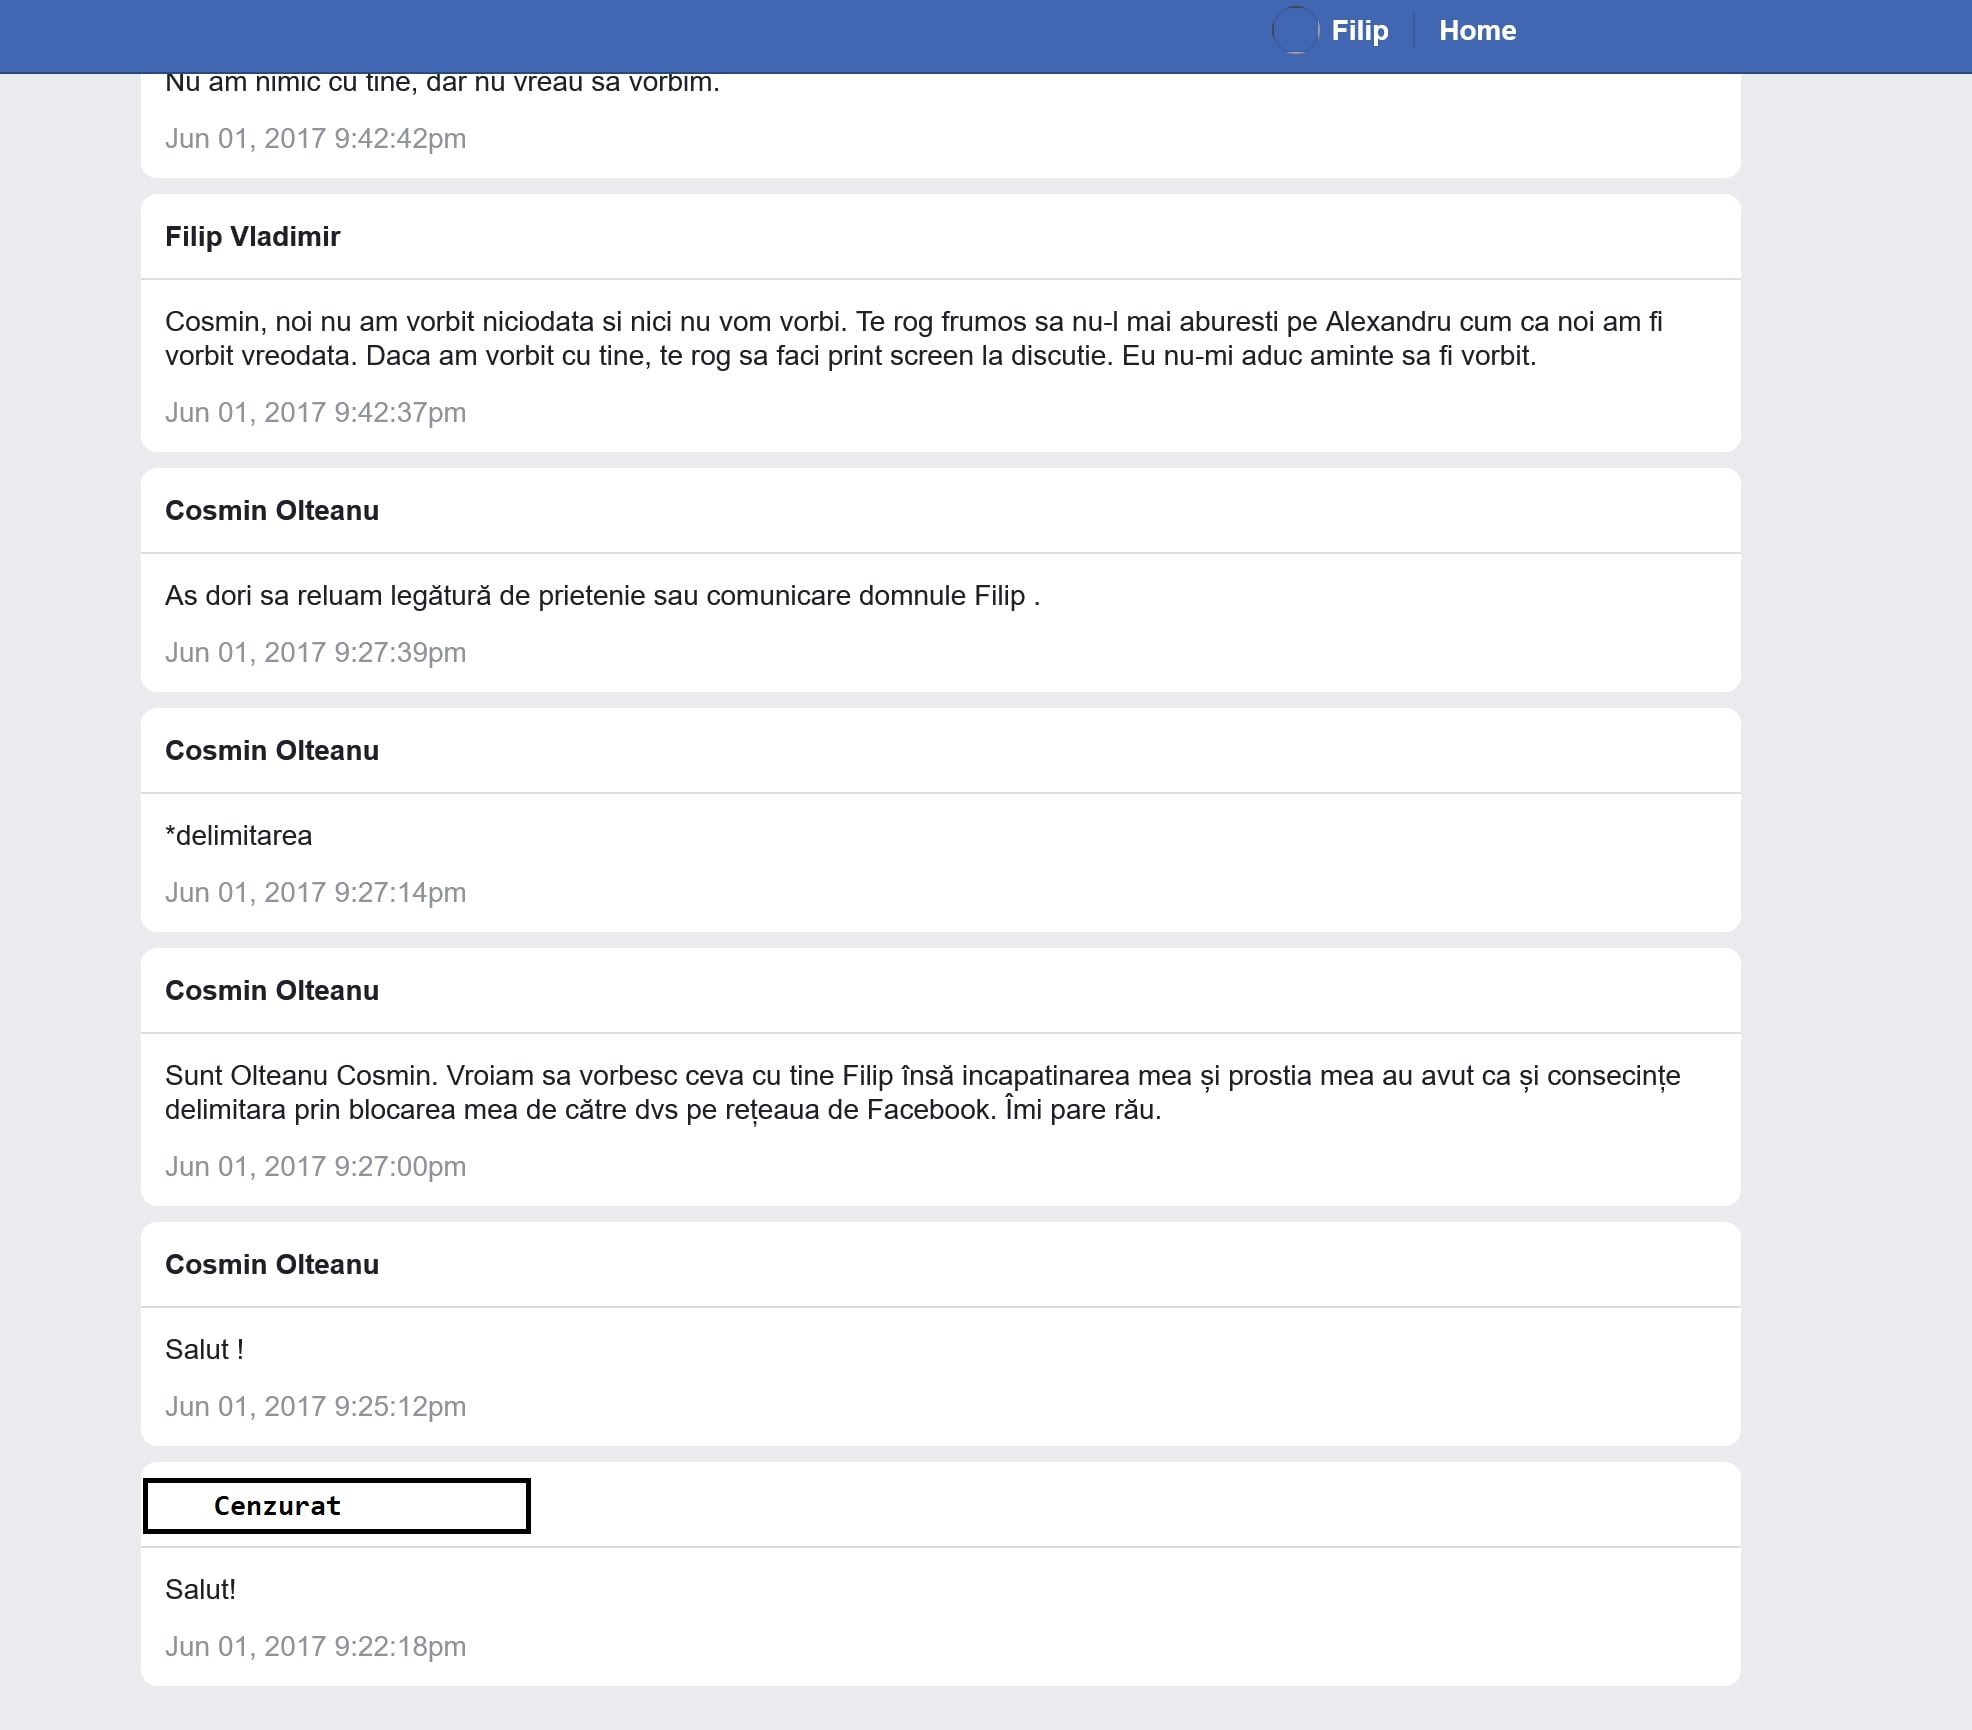Click Cosmin Olteanu name above '*delimitarea'
The width and height of the screenshot is (1972, 1730).
pyautogui.click(x=271, y=751)
